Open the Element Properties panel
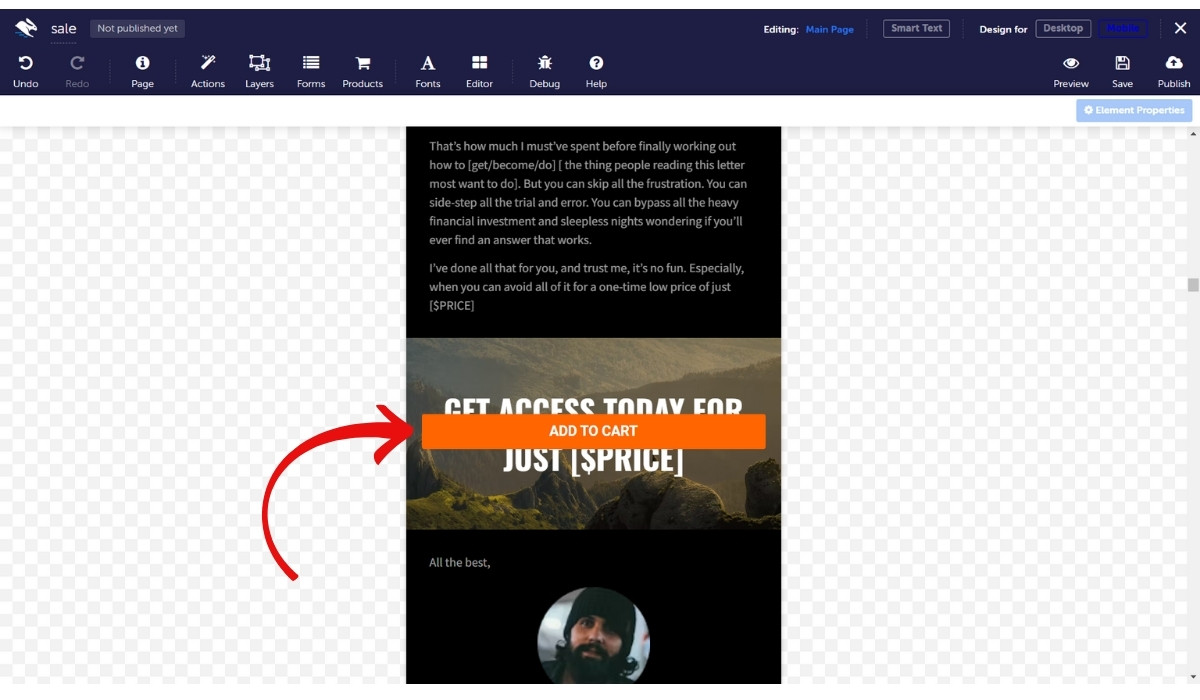This screenshot has width=1200, height=700. point(1134,110)
